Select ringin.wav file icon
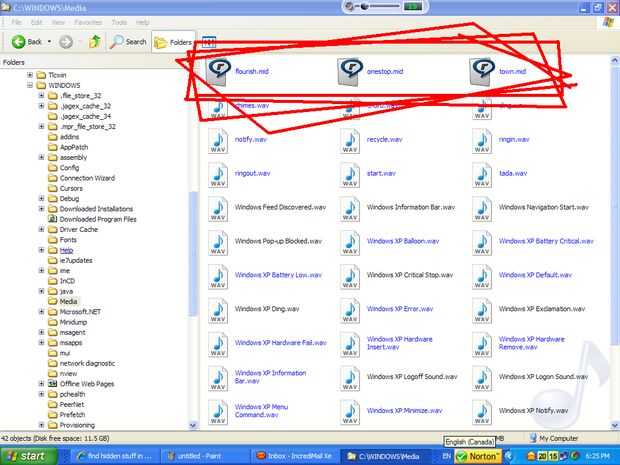The image size is (620, 465). [x=482, y=141]
